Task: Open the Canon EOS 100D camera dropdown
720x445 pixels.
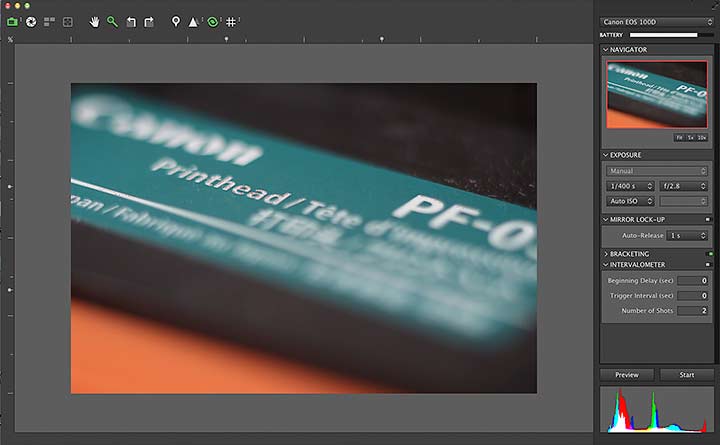Action: point(657,22)
